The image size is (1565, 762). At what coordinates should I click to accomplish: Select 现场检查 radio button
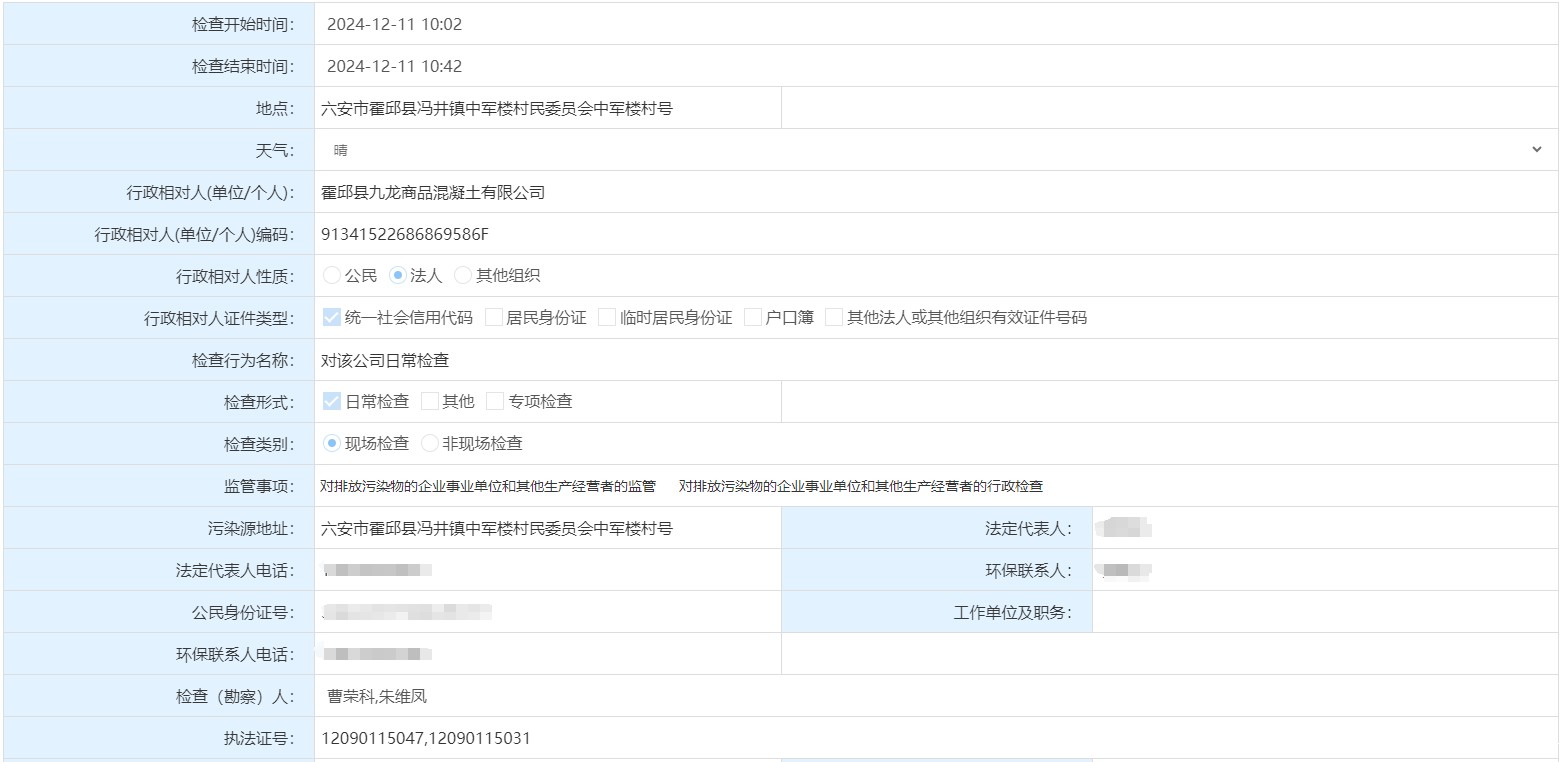click(x=332, y=444)
